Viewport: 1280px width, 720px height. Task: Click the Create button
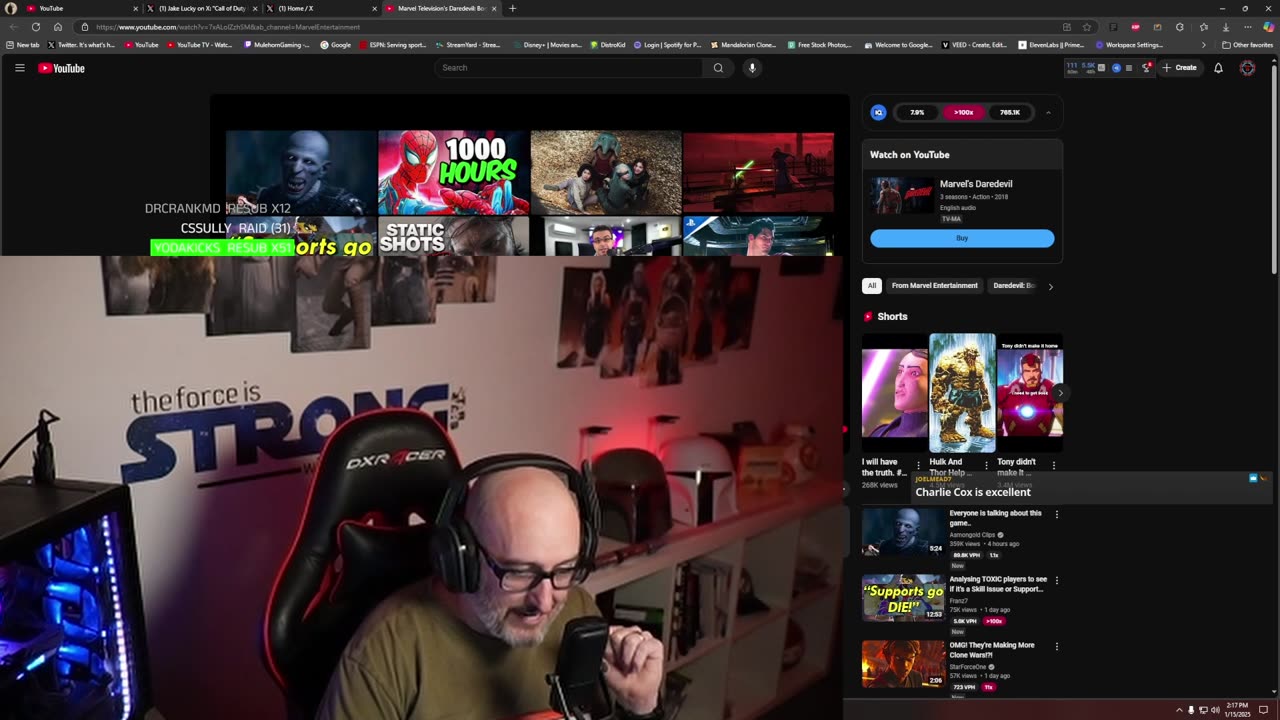click(1179, 68)
